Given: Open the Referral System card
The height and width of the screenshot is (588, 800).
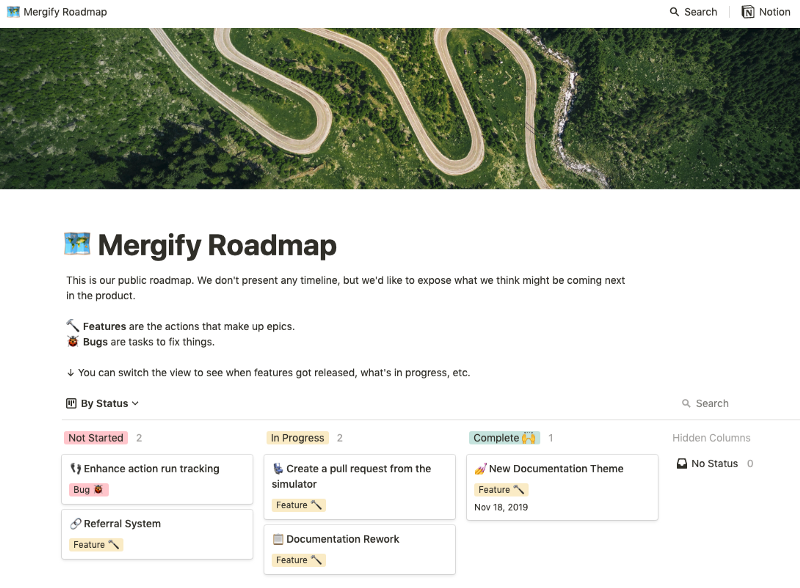Looking at the screenshot, I should pos(157,534).
